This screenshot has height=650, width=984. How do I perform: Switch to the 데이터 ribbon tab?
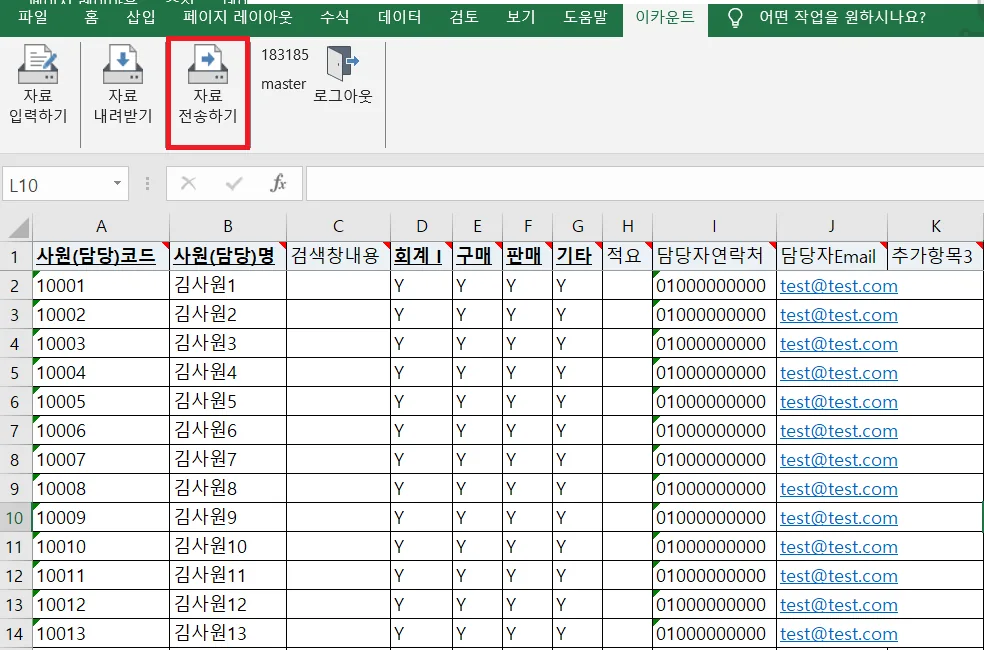pos(400,17)
